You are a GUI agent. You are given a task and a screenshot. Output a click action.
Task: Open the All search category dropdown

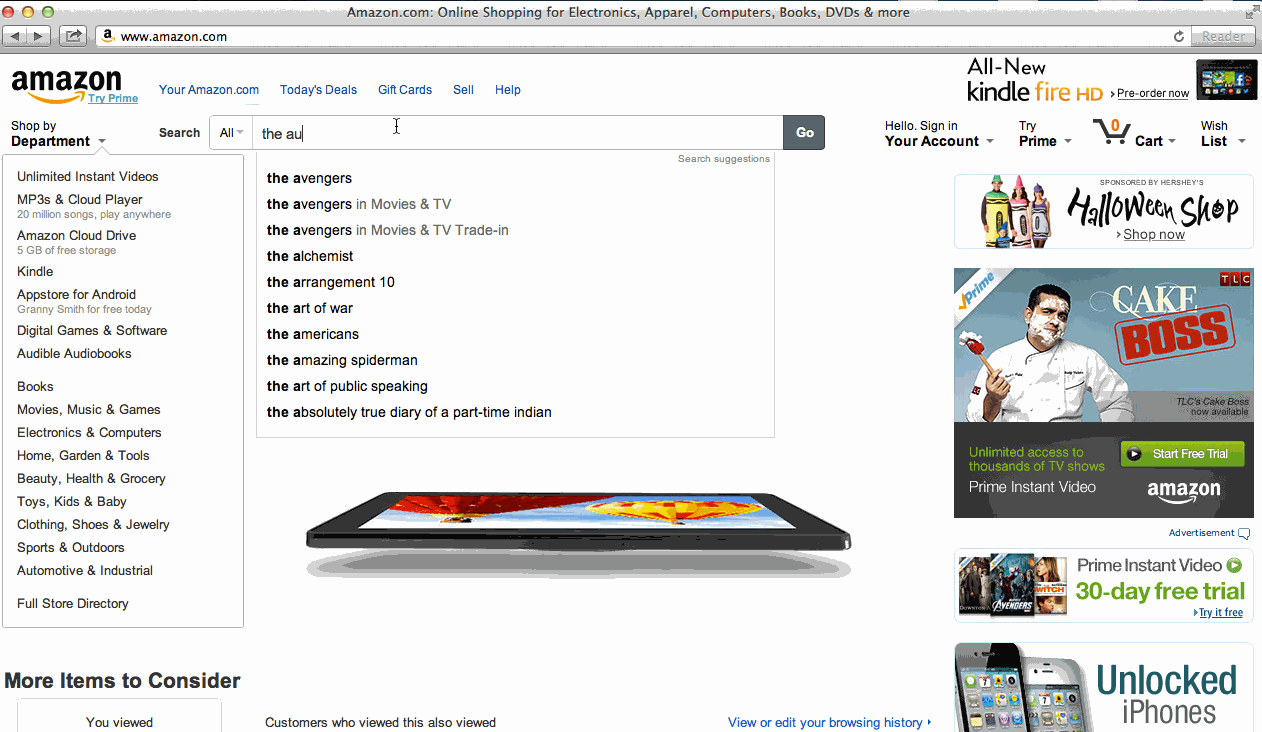coord(231,133)
